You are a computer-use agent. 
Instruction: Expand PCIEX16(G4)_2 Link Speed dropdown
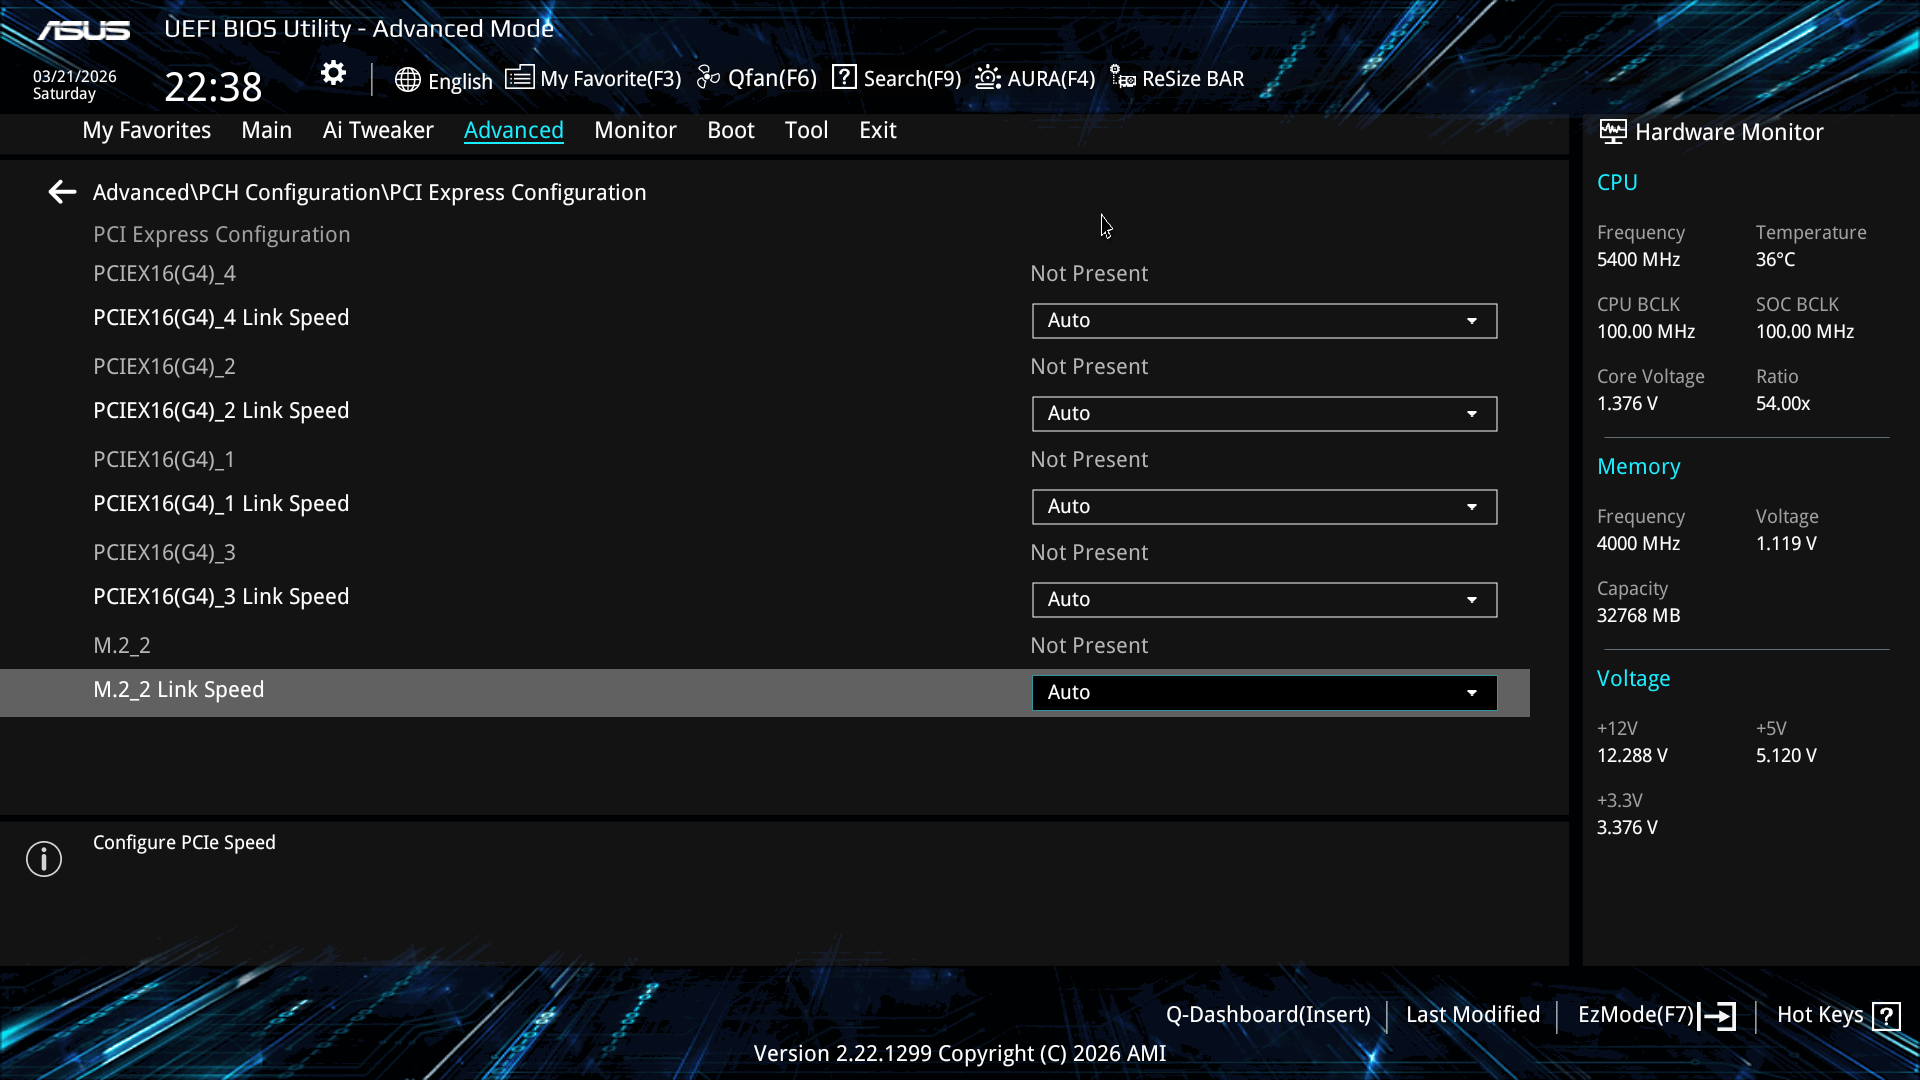tap(1264, 414)
